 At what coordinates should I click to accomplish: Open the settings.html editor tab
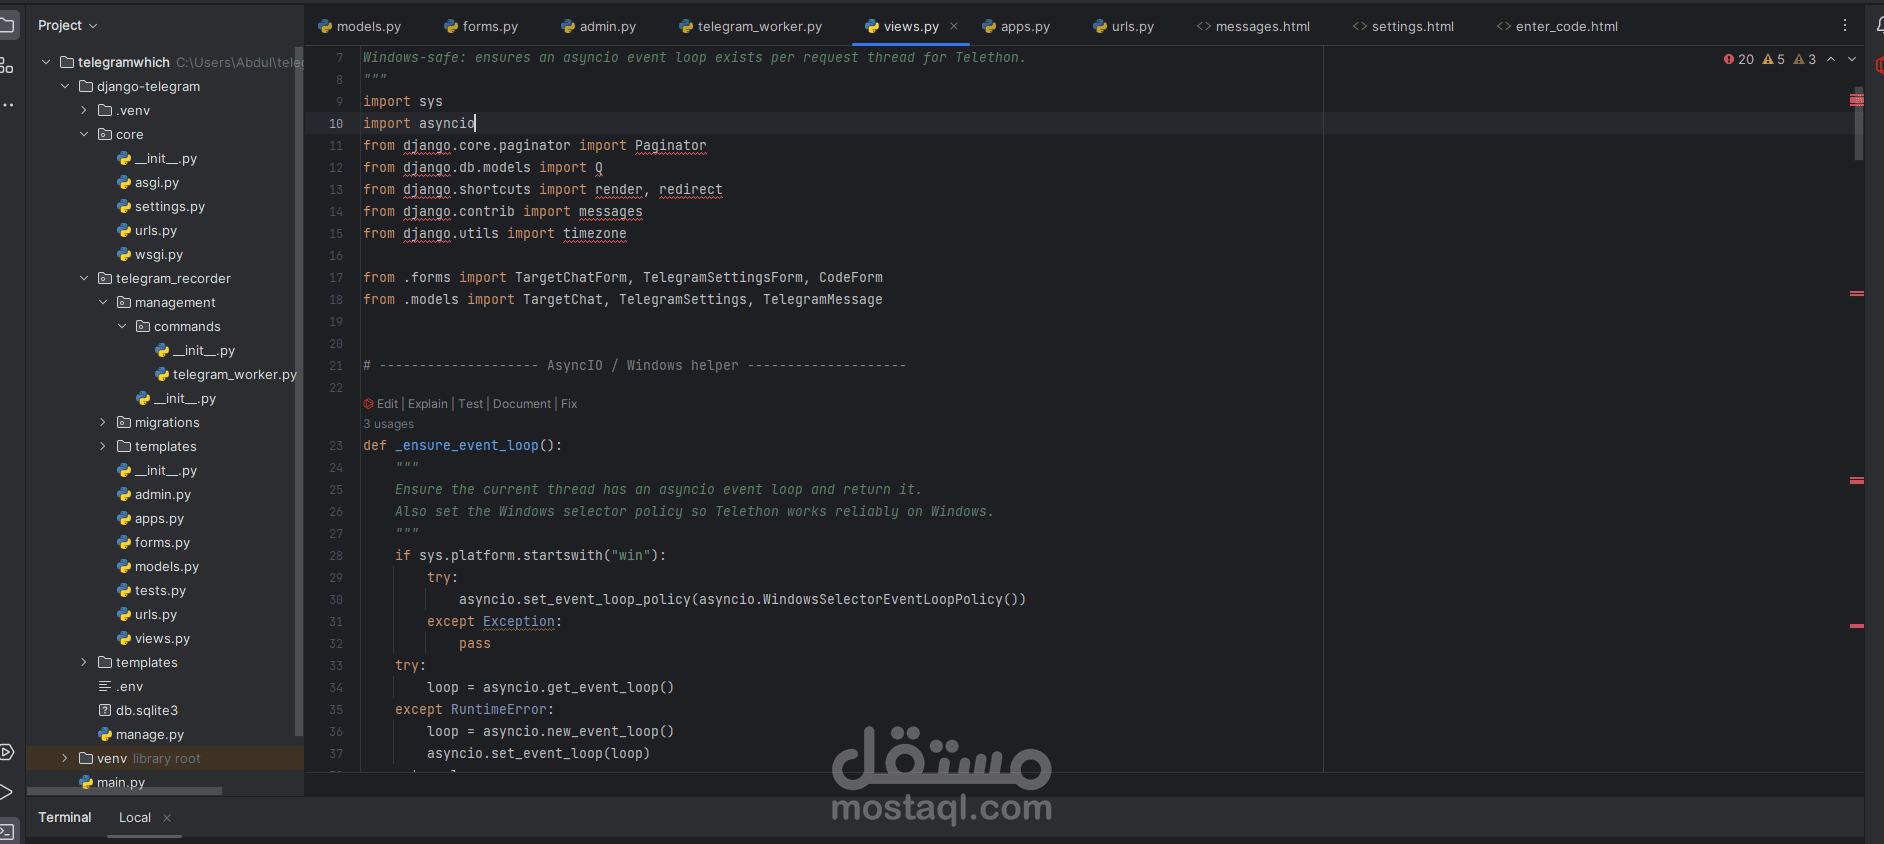pos(1403,26)
